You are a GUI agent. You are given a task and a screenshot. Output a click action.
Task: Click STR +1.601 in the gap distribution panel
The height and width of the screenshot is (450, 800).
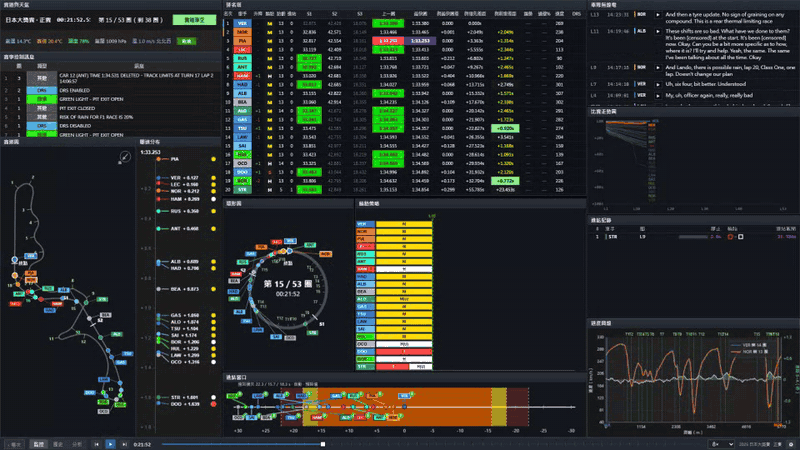click(x=185, y=397)
